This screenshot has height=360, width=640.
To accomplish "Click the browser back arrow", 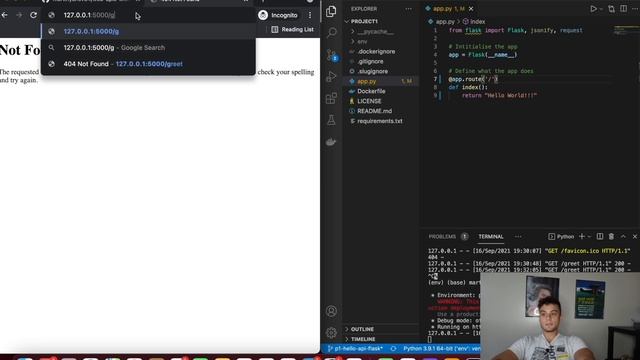I will [4, 15].
